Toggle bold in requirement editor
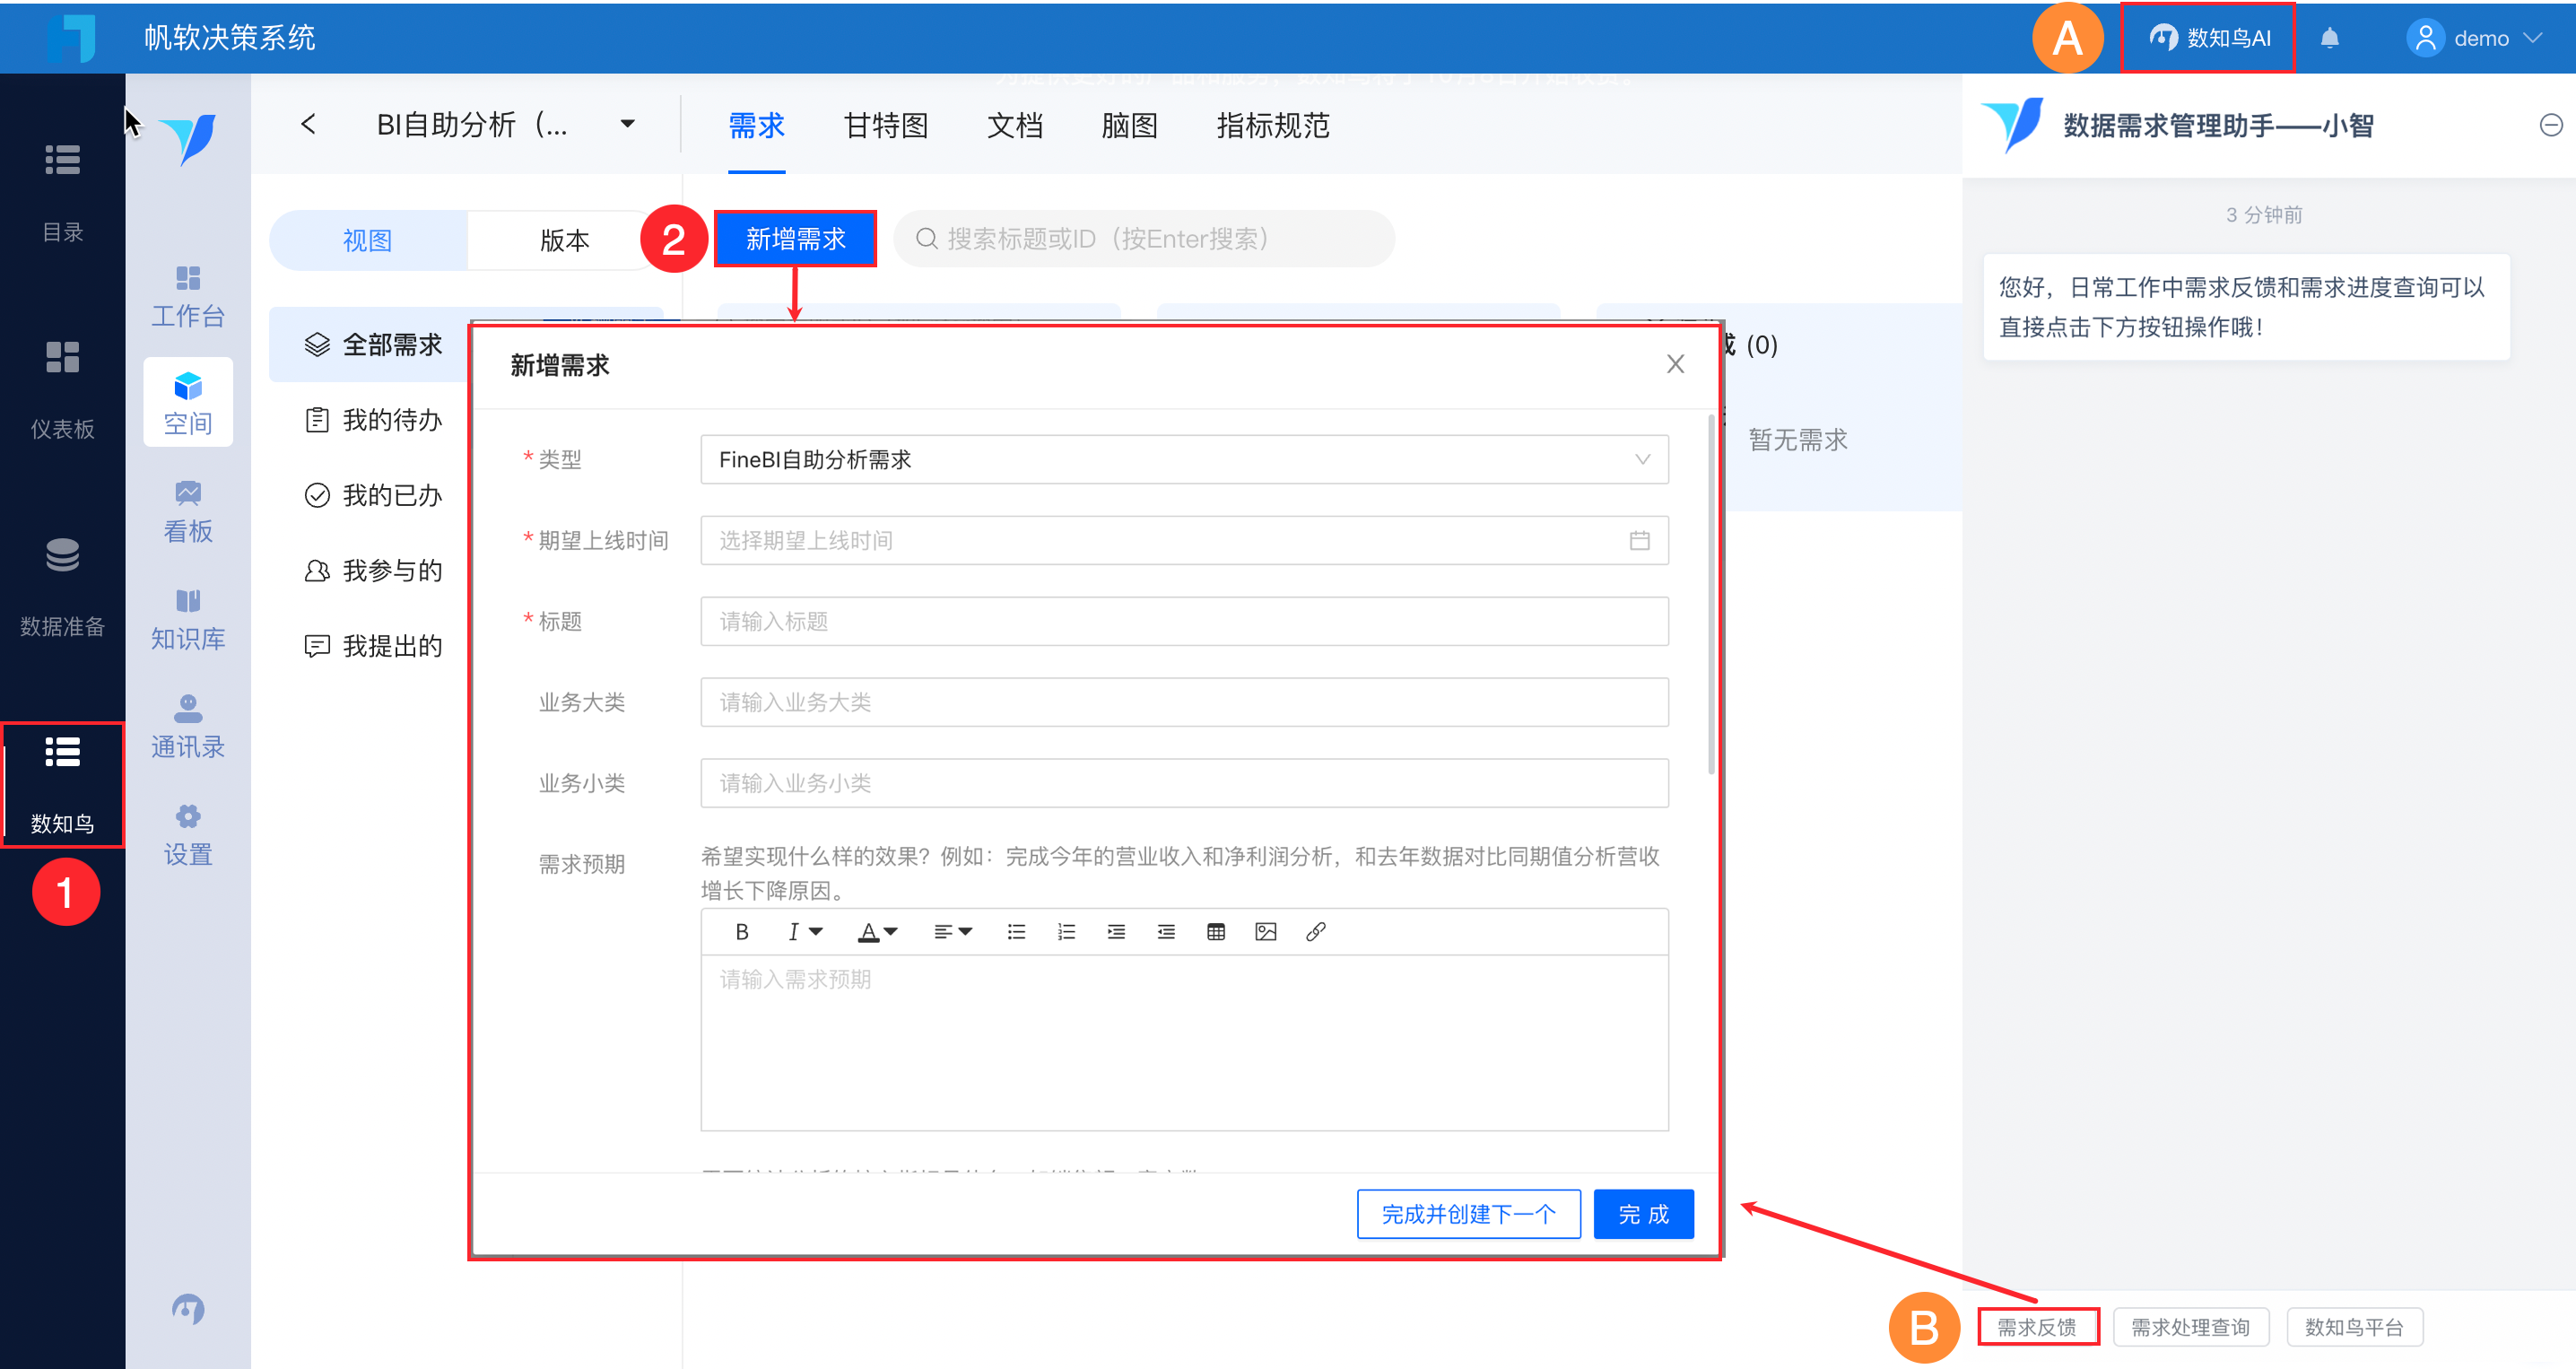 point(741,932)
